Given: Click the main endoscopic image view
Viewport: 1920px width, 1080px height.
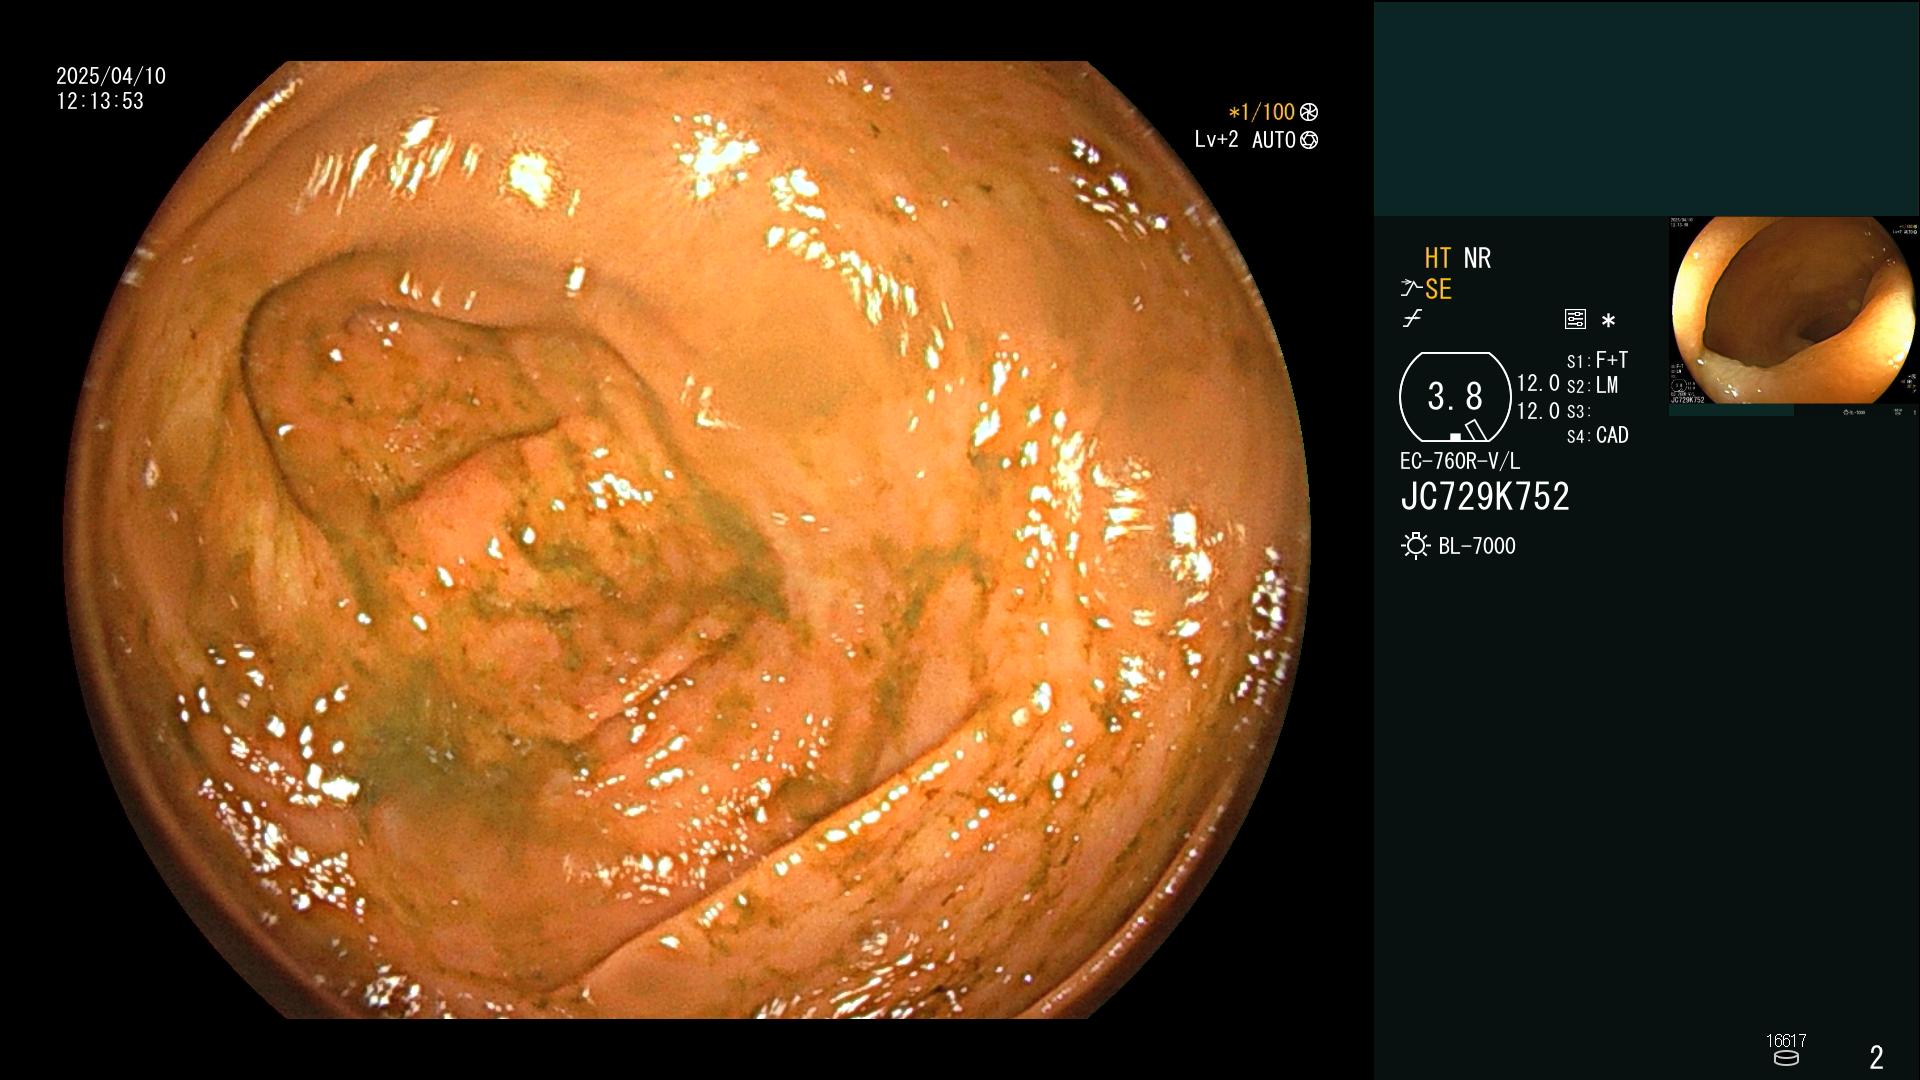Looking at the screenshot, I should (x=688, y=540).
